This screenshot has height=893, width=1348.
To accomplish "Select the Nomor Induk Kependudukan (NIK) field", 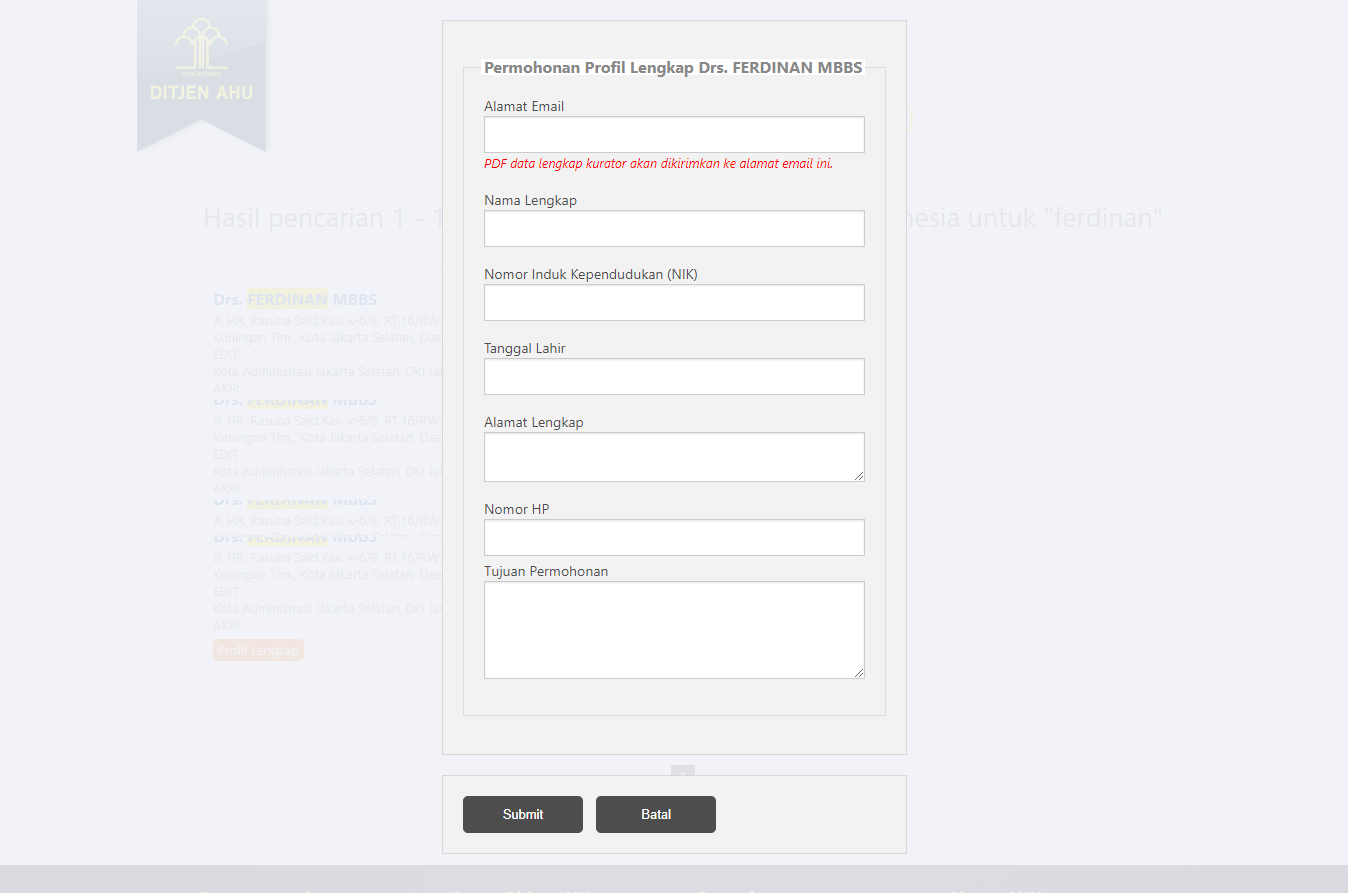I will click(x=674, y=303).
